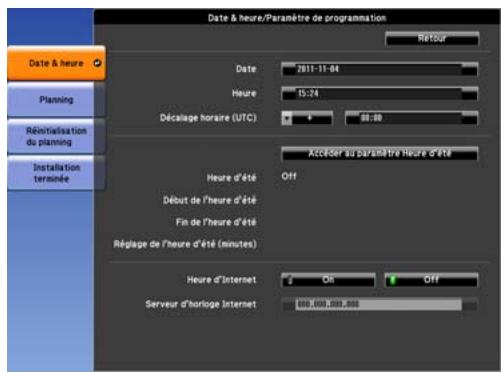Image resolution: width=503 pixels, height=373 pixels.
Task: Select the Date & heure tab
Action: click(x=56, y=63)
